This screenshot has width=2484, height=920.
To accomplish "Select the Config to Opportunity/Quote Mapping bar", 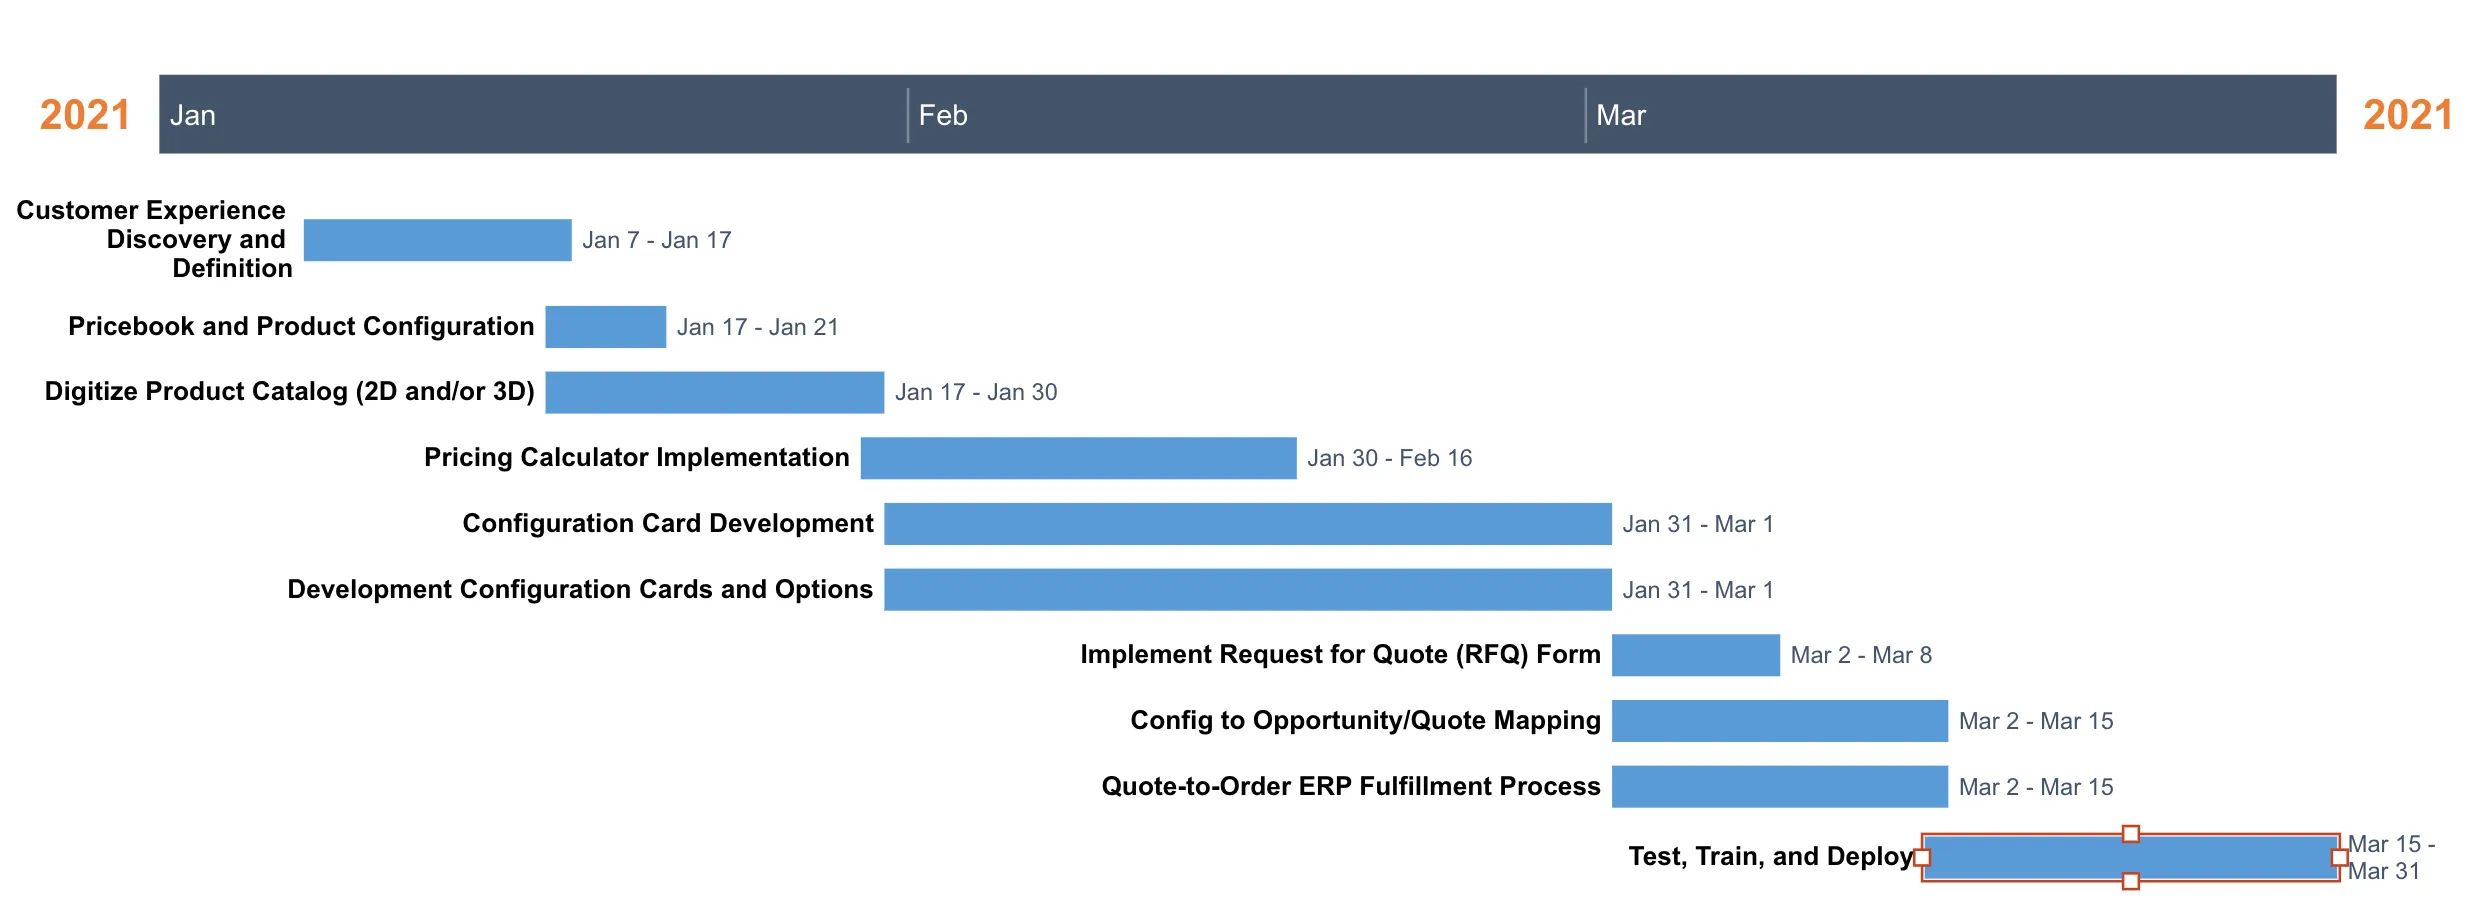I will pos(1780,721).
